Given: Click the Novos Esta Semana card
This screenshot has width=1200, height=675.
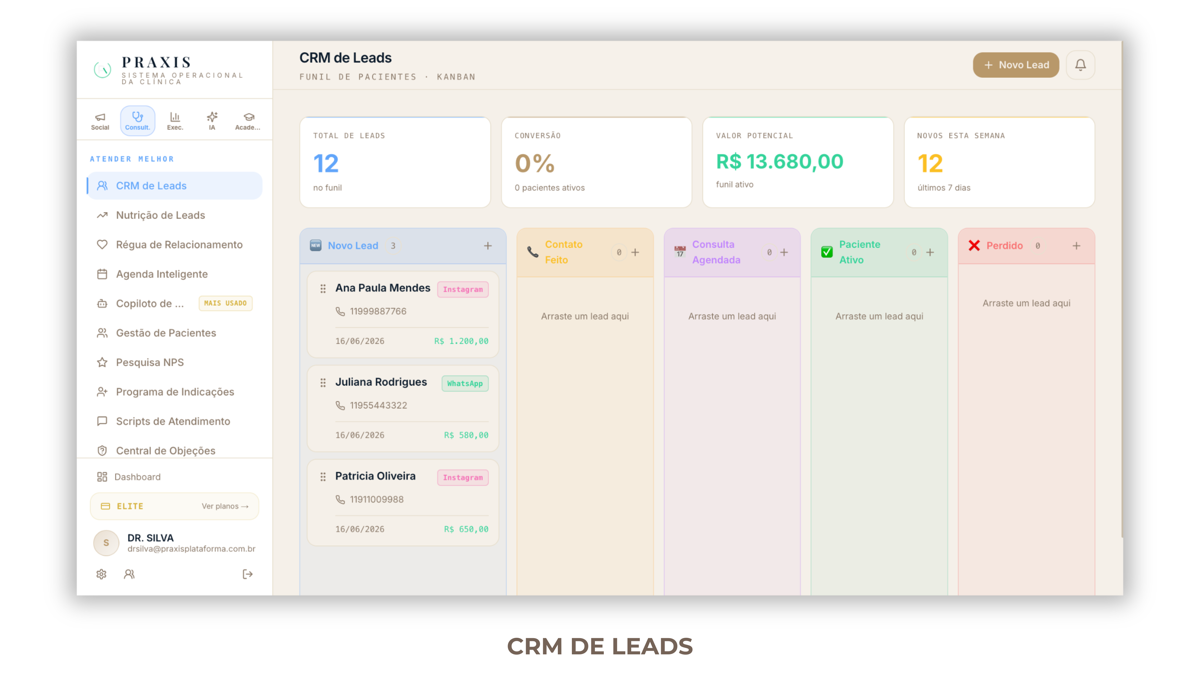Looking at the screenshot, I should coord(999,162).
